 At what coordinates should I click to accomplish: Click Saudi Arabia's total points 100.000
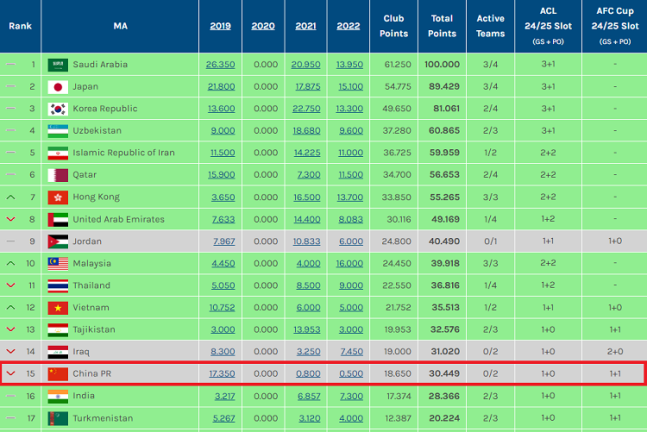(x=442, y=64)
